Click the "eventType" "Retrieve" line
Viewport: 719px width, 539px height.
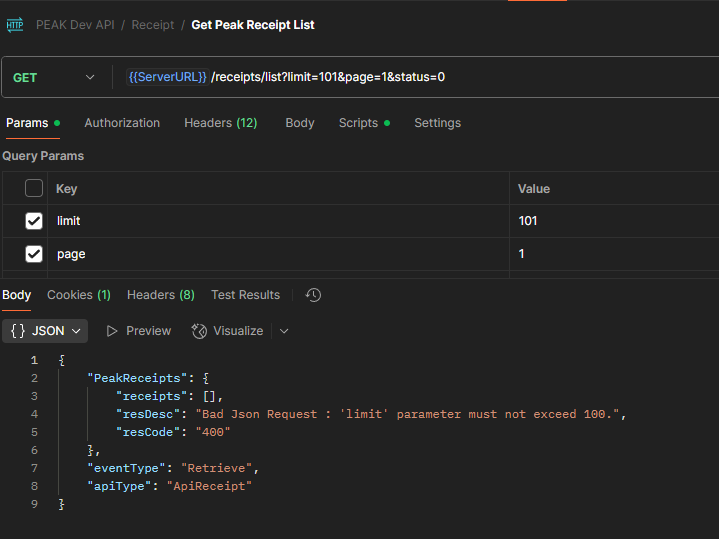pos(173,468)
